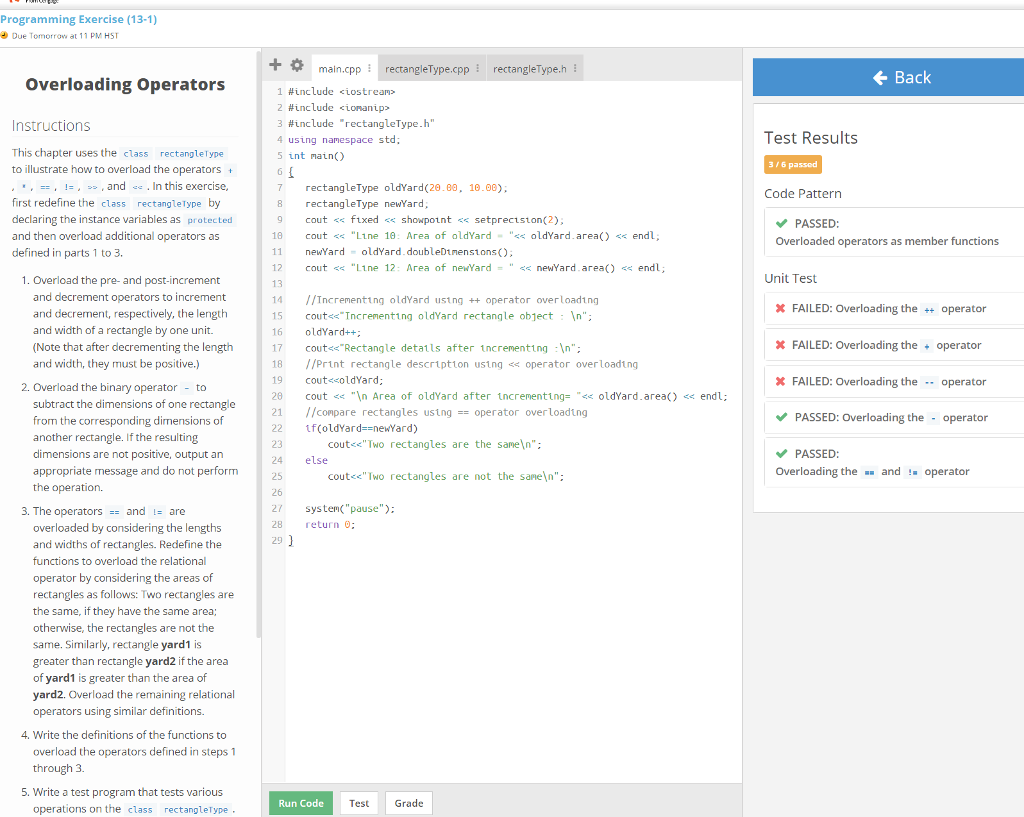The height and width of the screenshot is (817, 1024).
Task: Click Back arrow icon
Action: 880,78
